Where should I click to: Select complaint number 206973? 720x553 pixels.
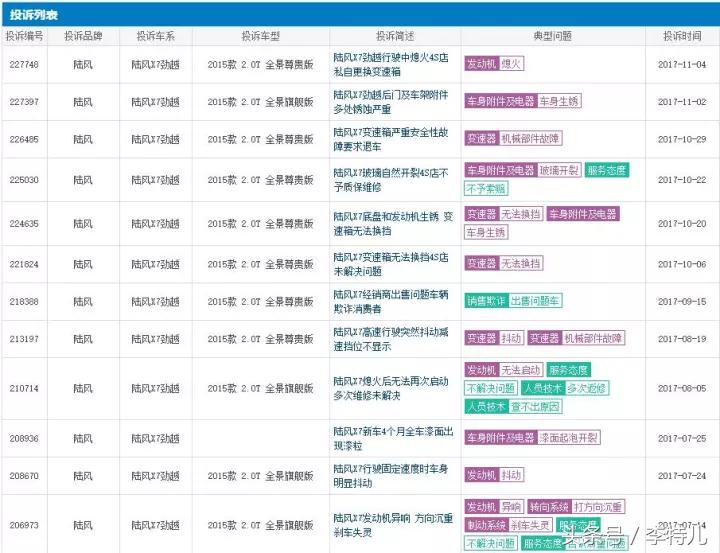pyautogui.click(x=24, y=525)
